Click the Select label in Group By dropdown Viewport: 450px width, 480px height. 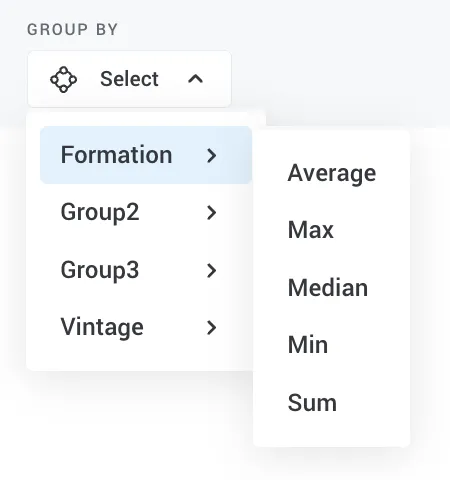pos(129,79)
